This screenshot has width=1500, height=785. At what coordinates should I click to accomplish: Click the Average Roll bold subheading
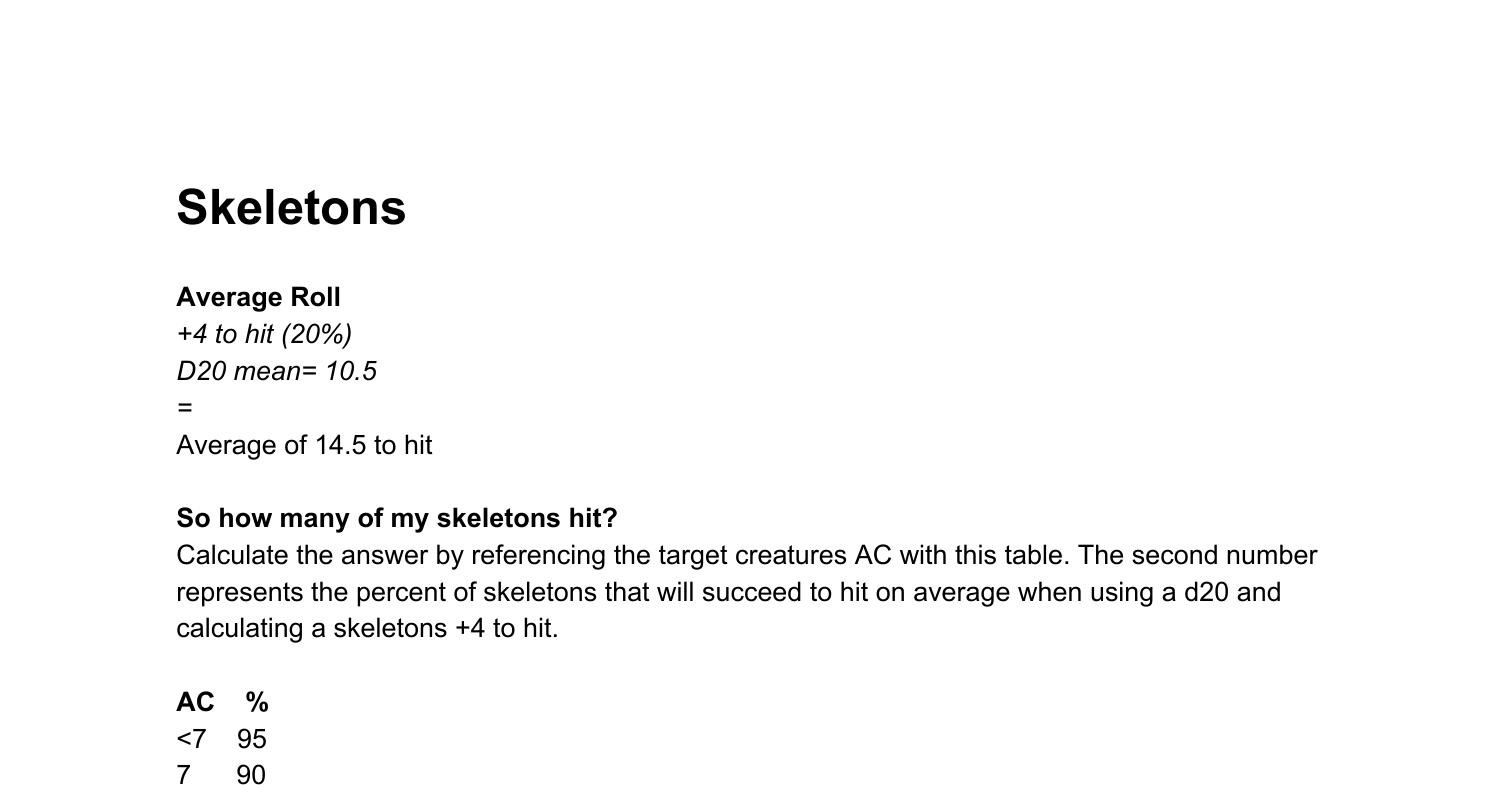tap(258, 297)
